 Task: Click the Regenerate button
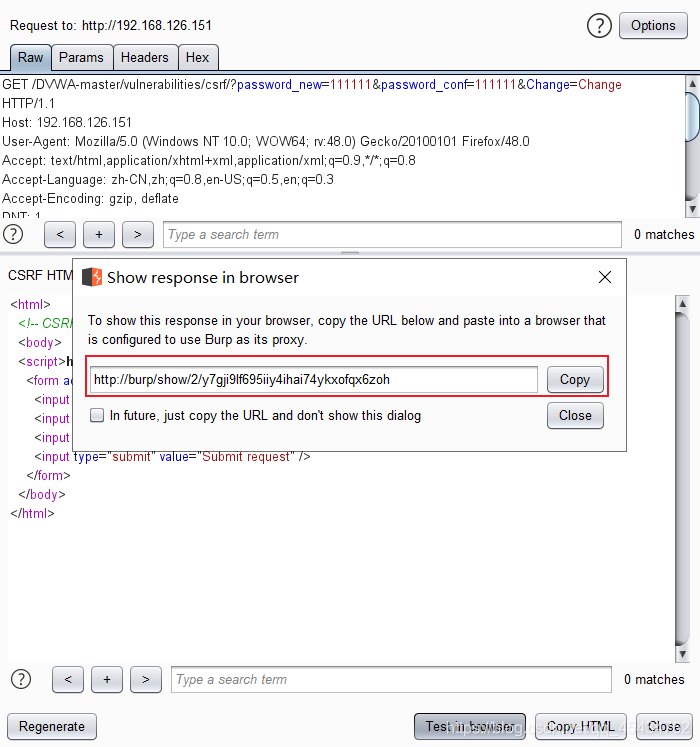52,727
